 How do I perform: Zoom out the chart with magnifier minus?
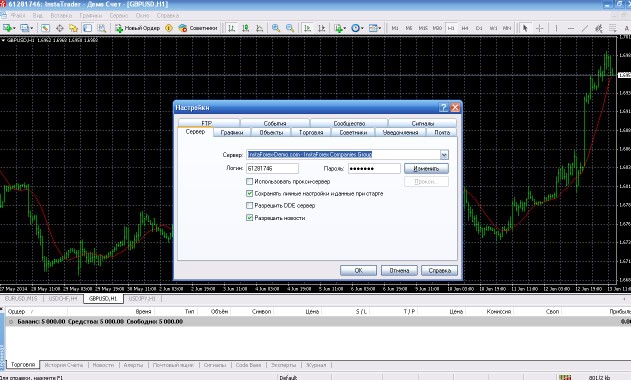click(290, 28)
